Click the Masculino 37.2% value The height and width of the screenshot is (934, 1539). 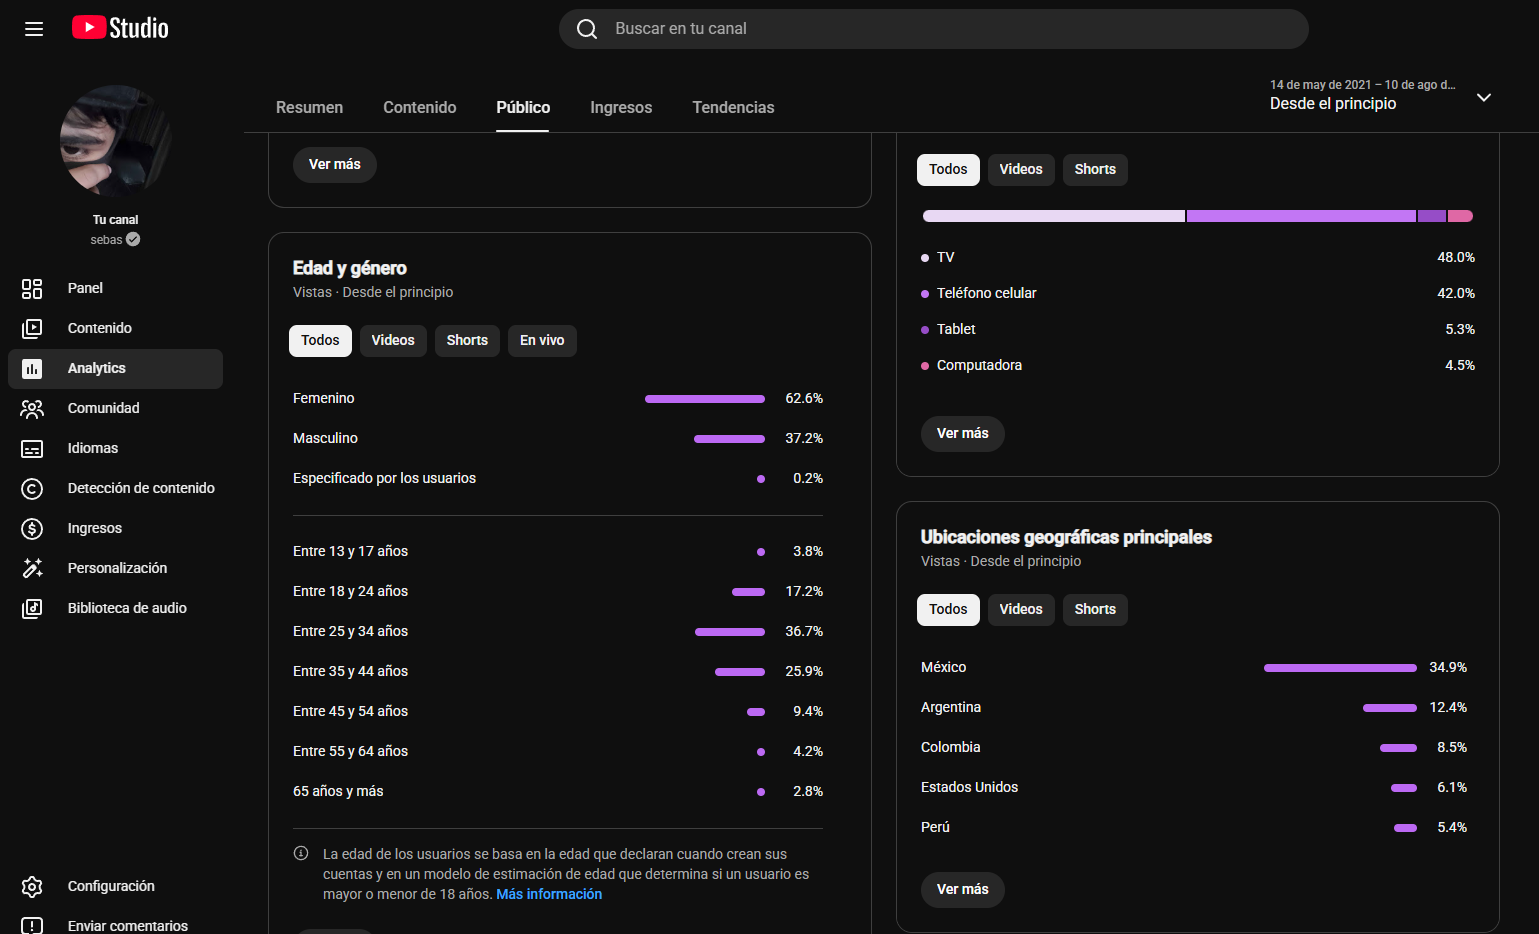pyautogui.click(x=804, y=438)
